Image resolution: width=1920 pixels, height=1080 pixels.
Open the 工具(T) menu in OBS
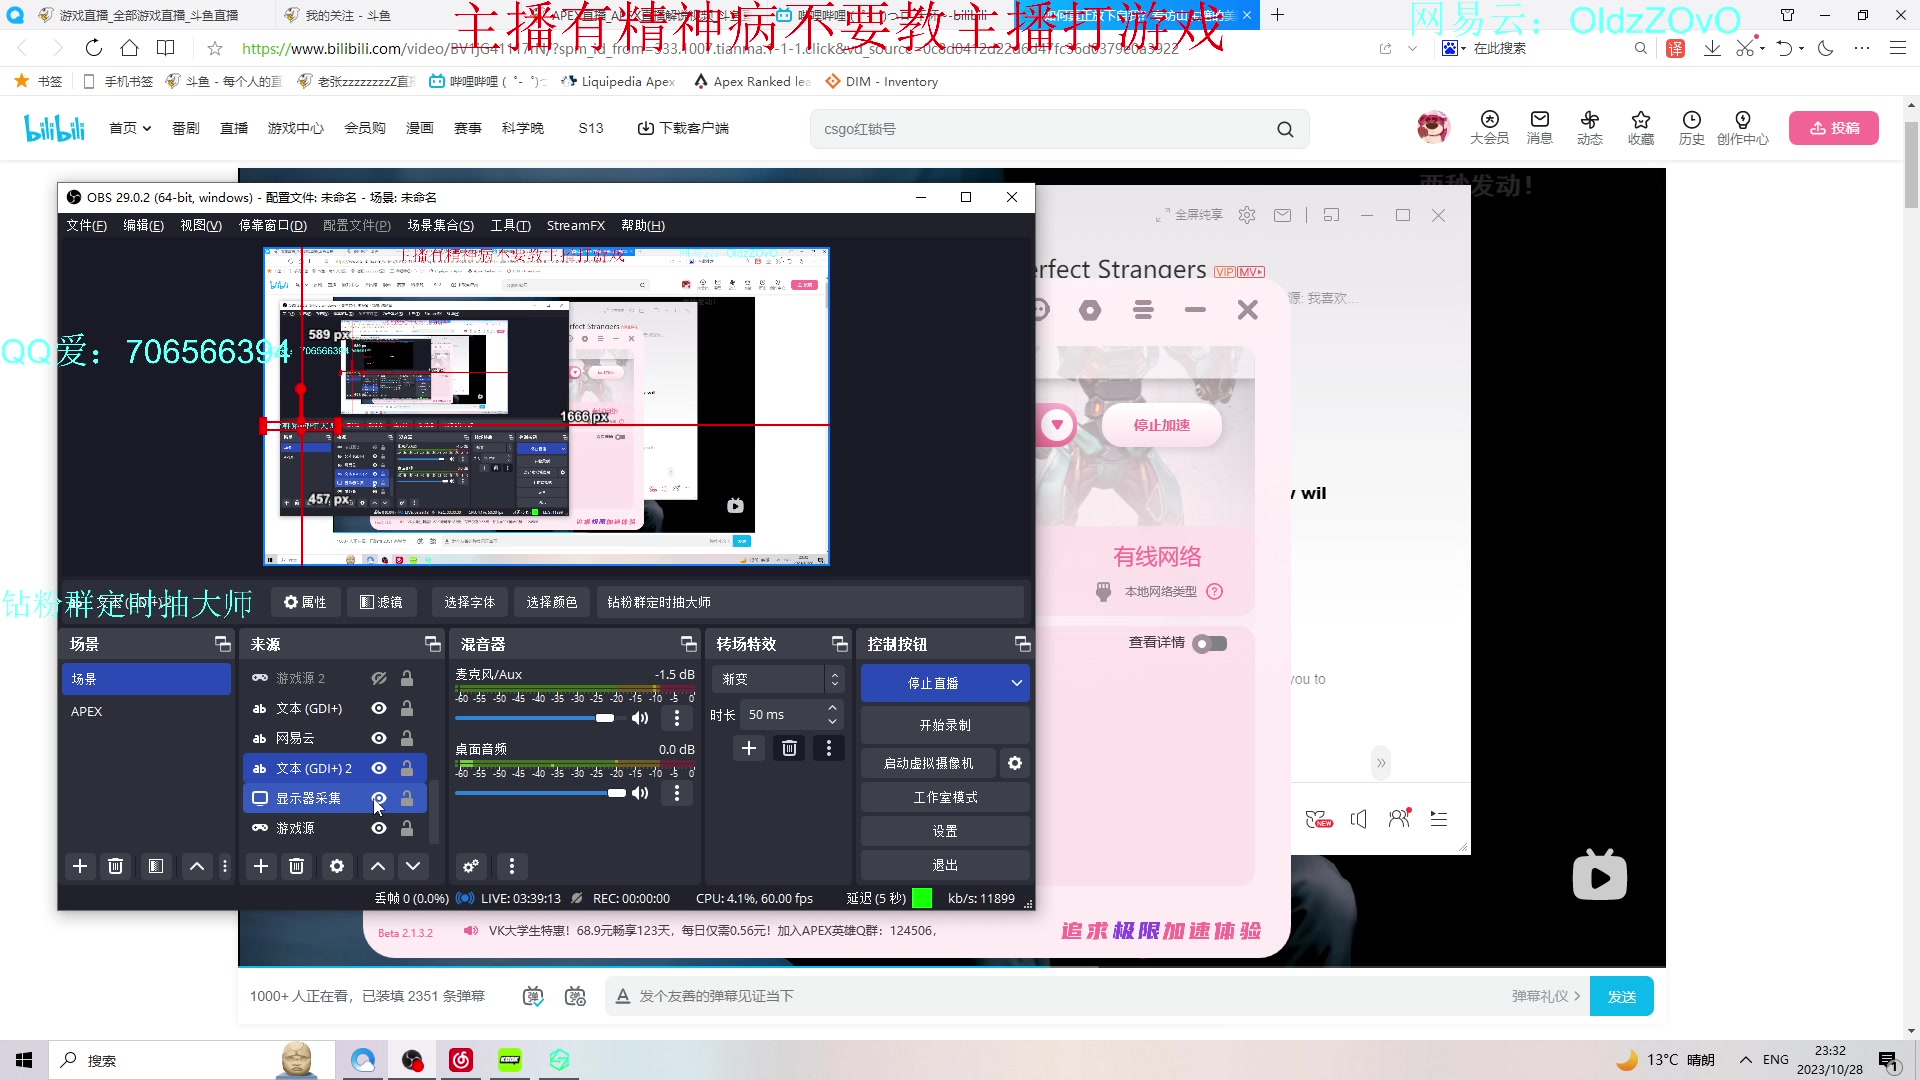click(x=510, y=225)
